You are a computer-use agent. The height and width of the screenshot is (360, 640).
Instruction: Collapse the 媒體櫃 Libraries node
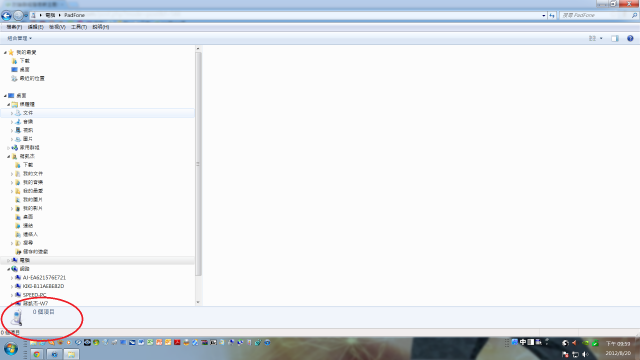coord(9,104)
